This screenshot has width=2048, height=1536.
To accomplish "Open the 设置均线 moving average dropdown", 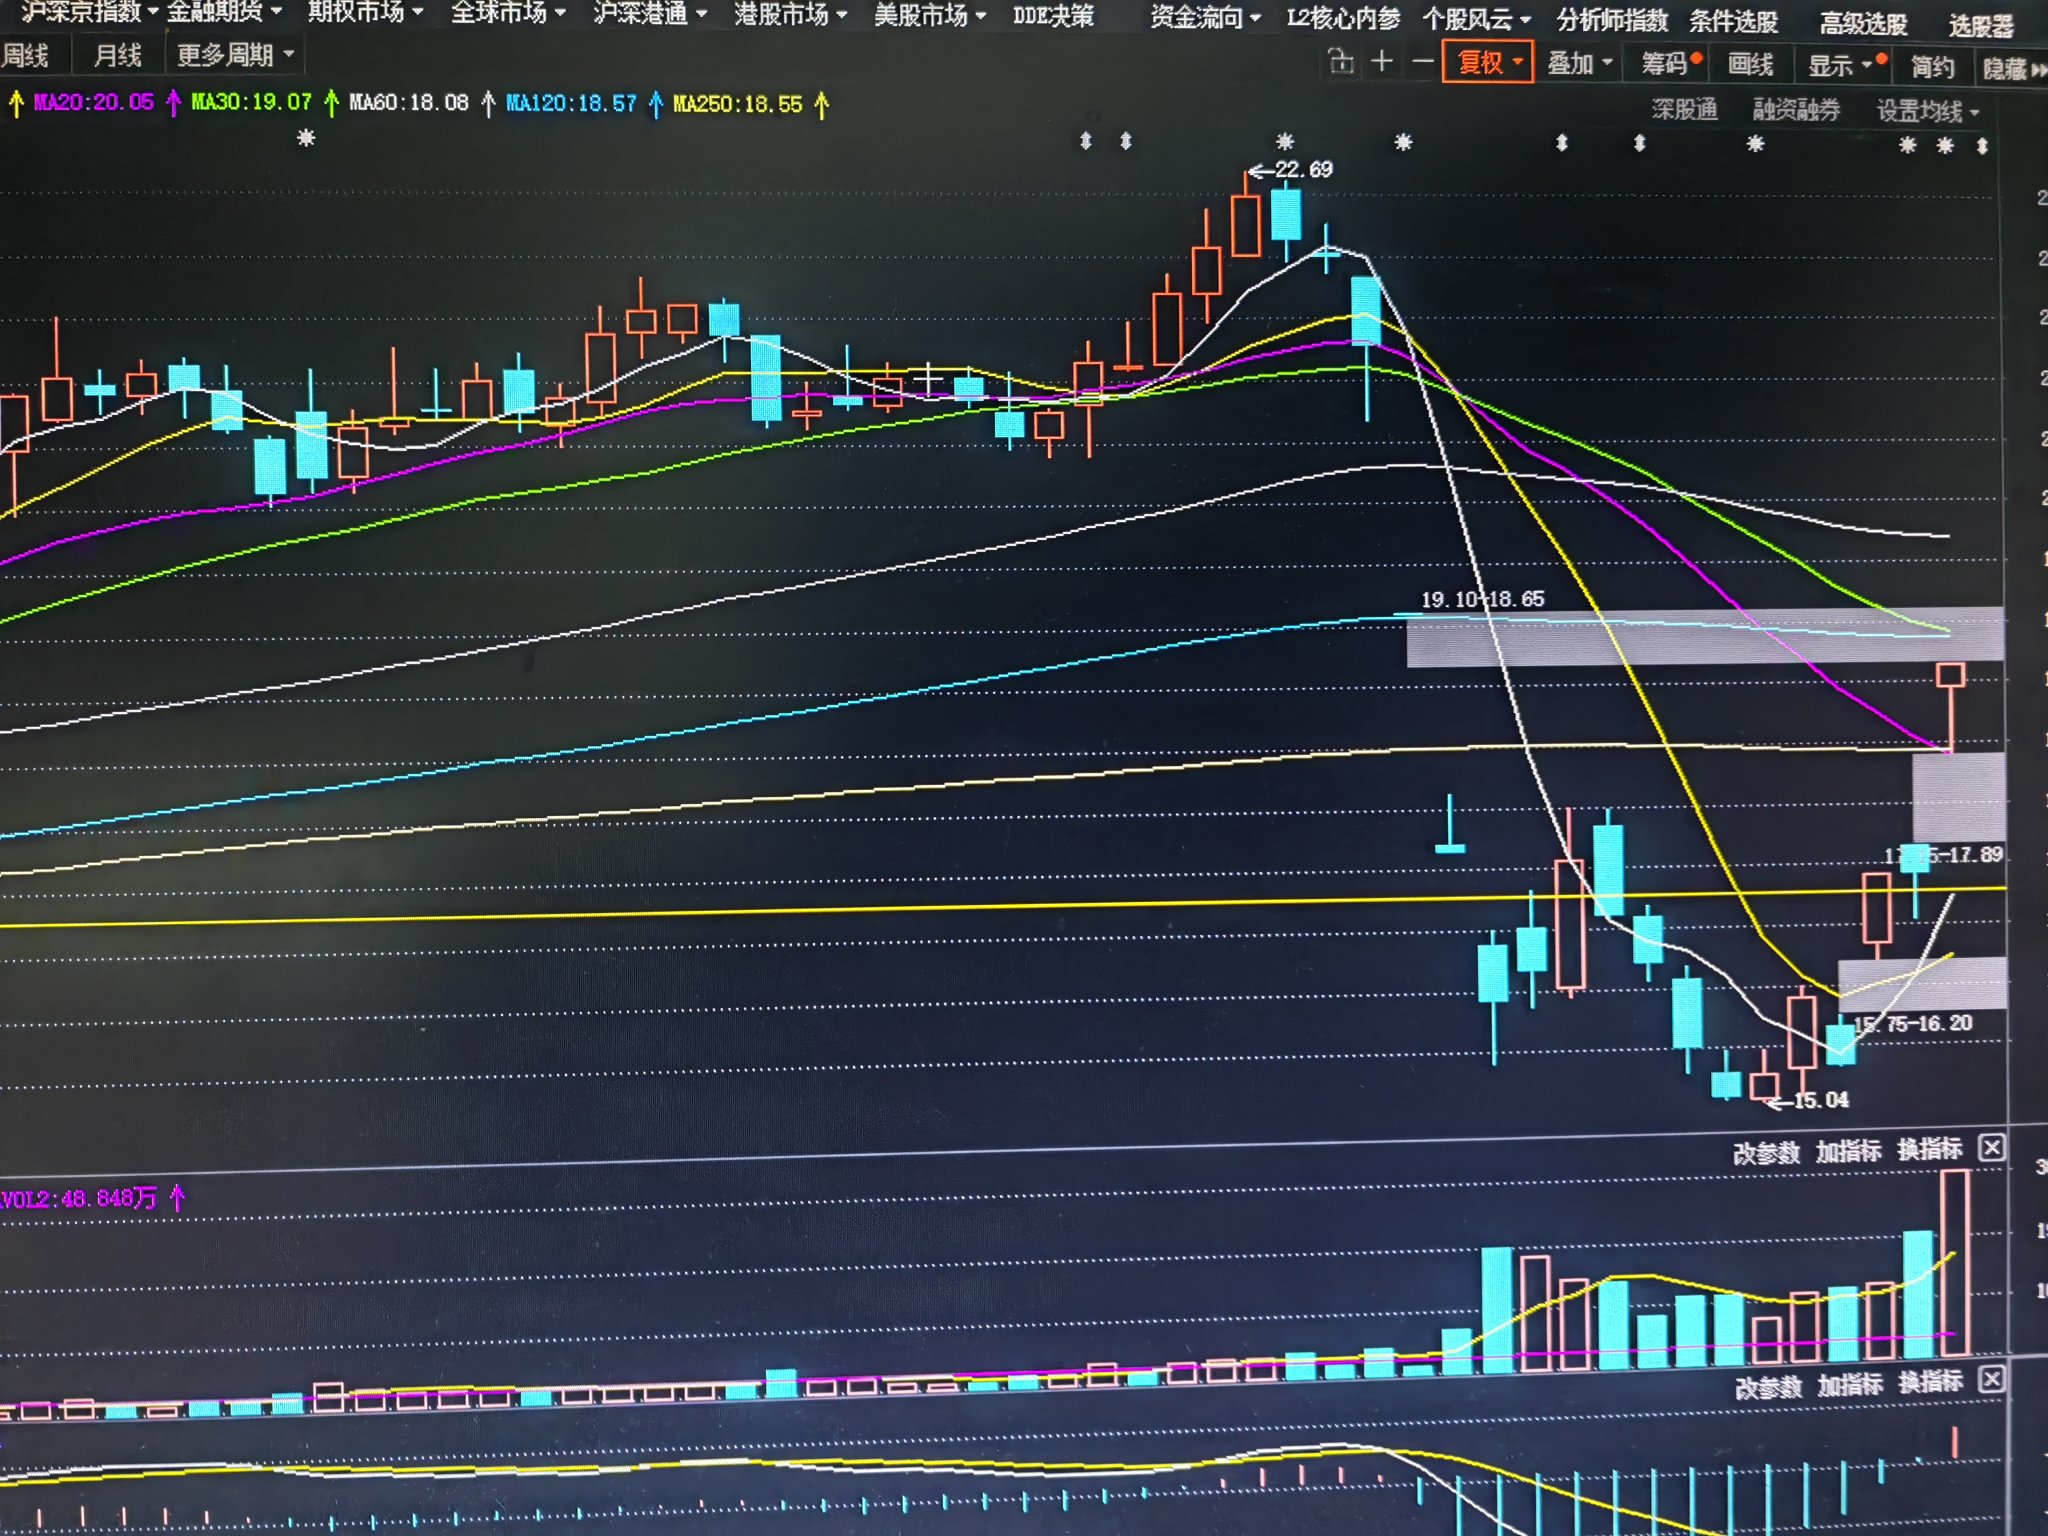I will click(1927, 111).
